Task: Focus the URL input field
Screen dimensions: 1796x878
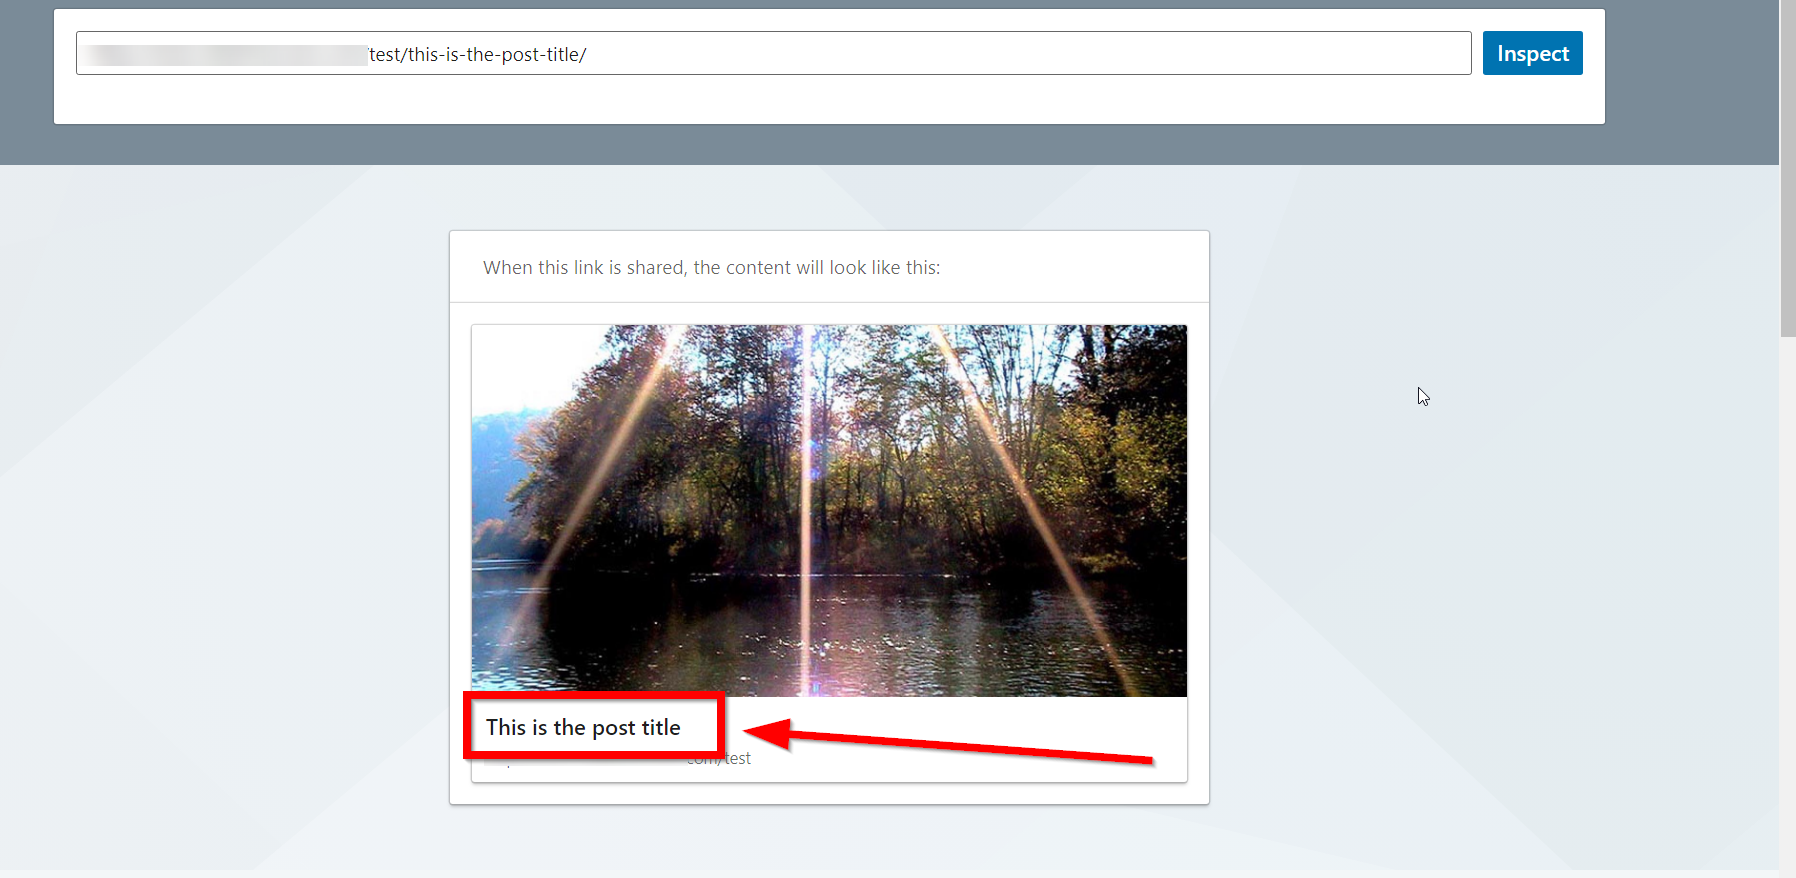Action: coord(773,53)
